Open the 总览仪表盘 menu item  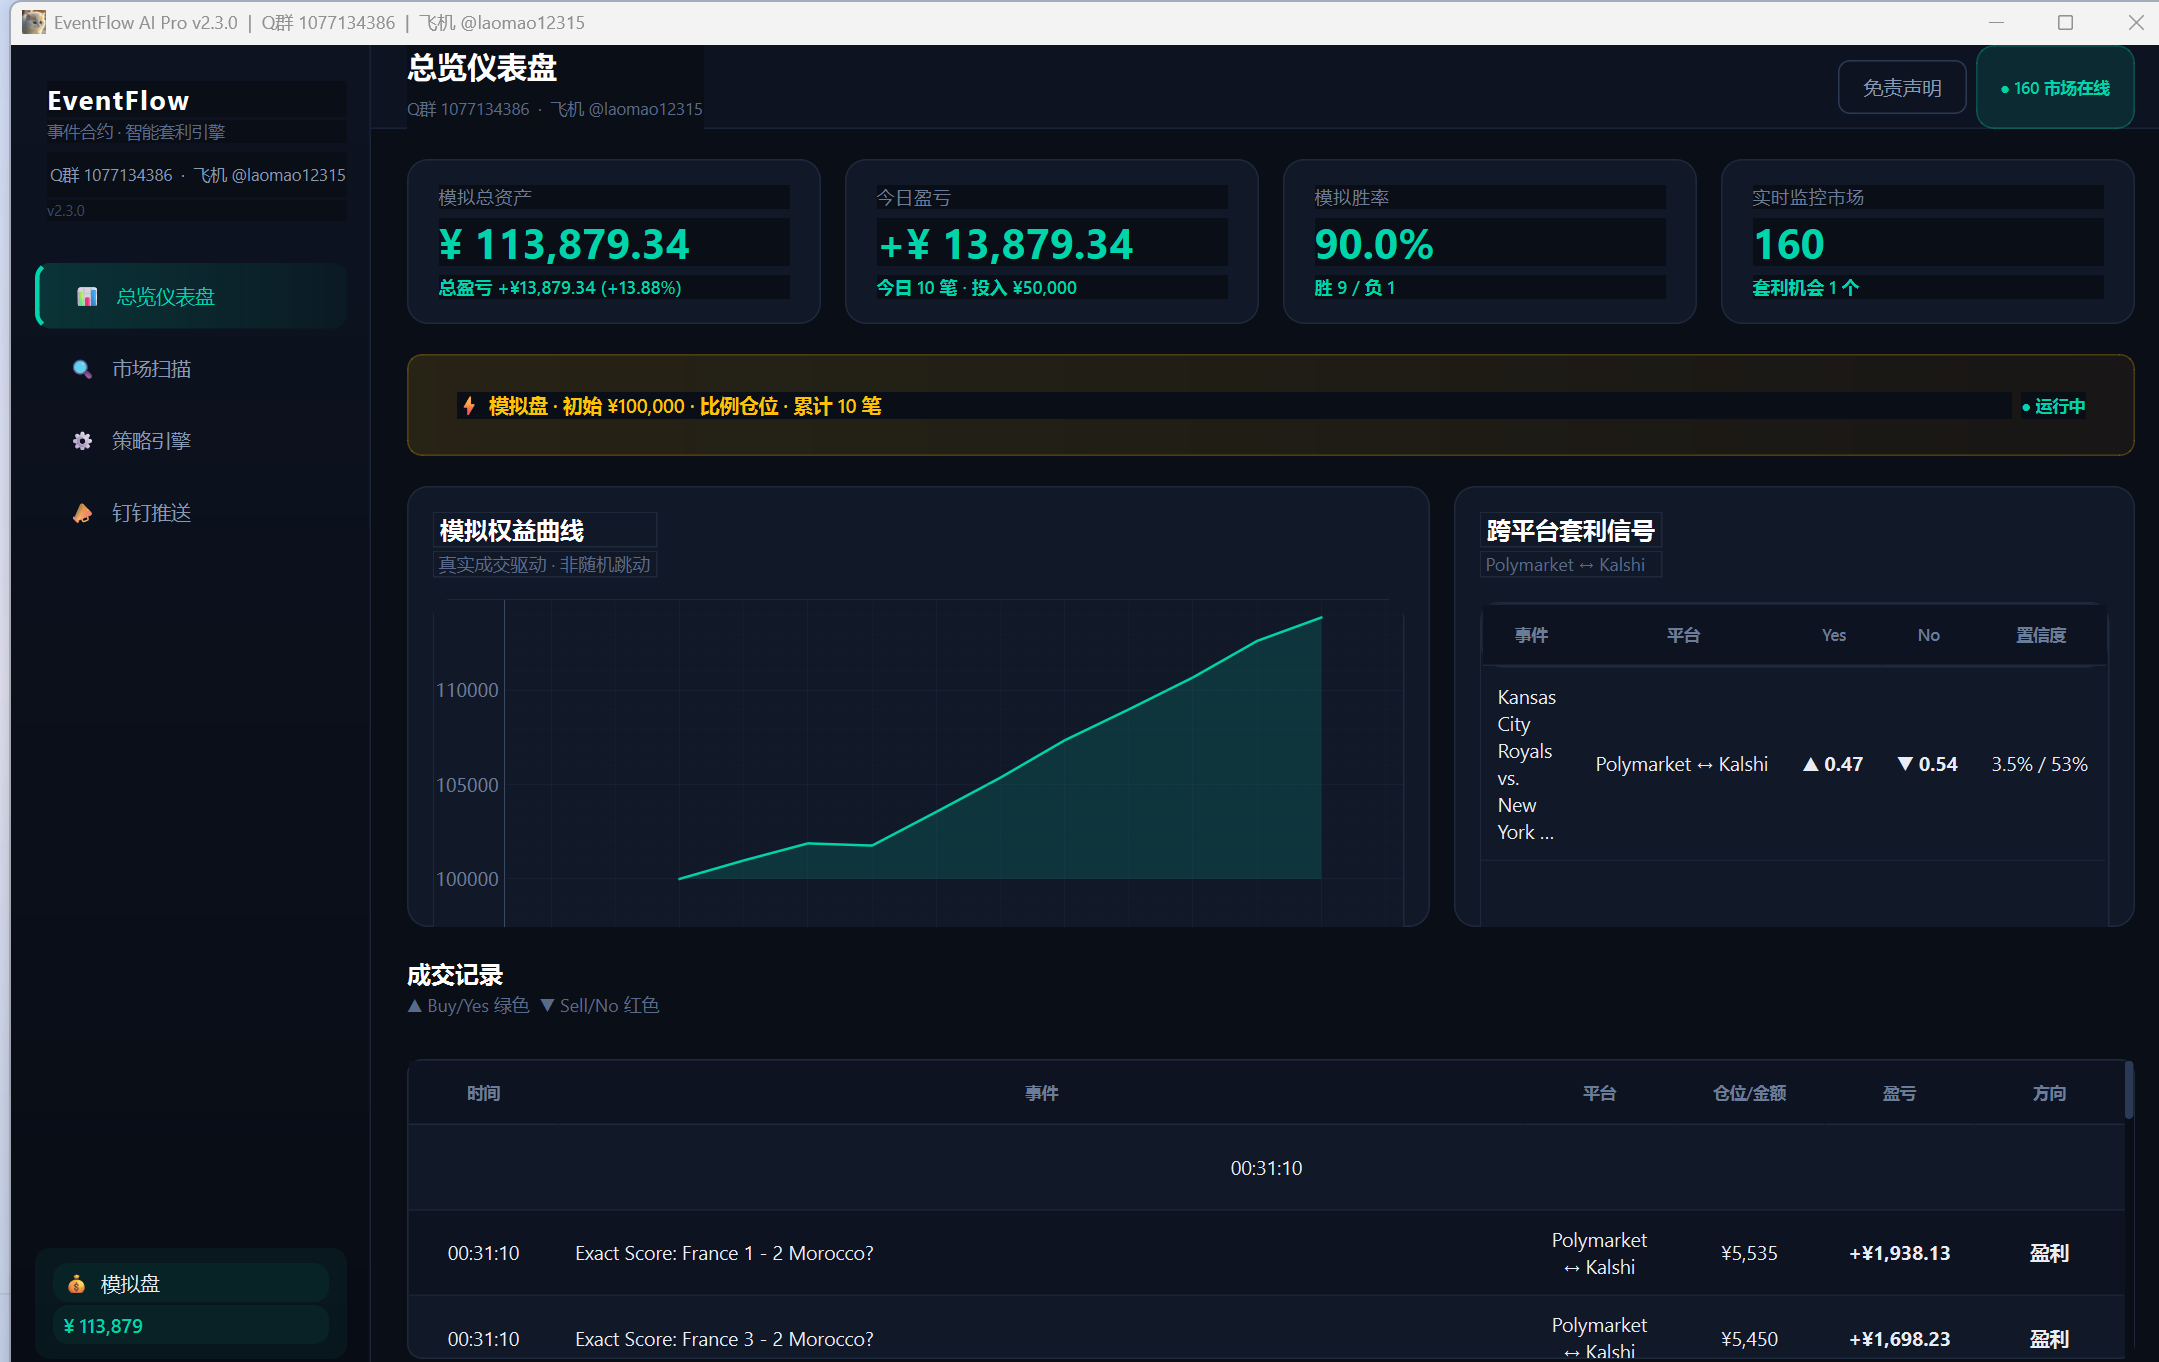192,296
